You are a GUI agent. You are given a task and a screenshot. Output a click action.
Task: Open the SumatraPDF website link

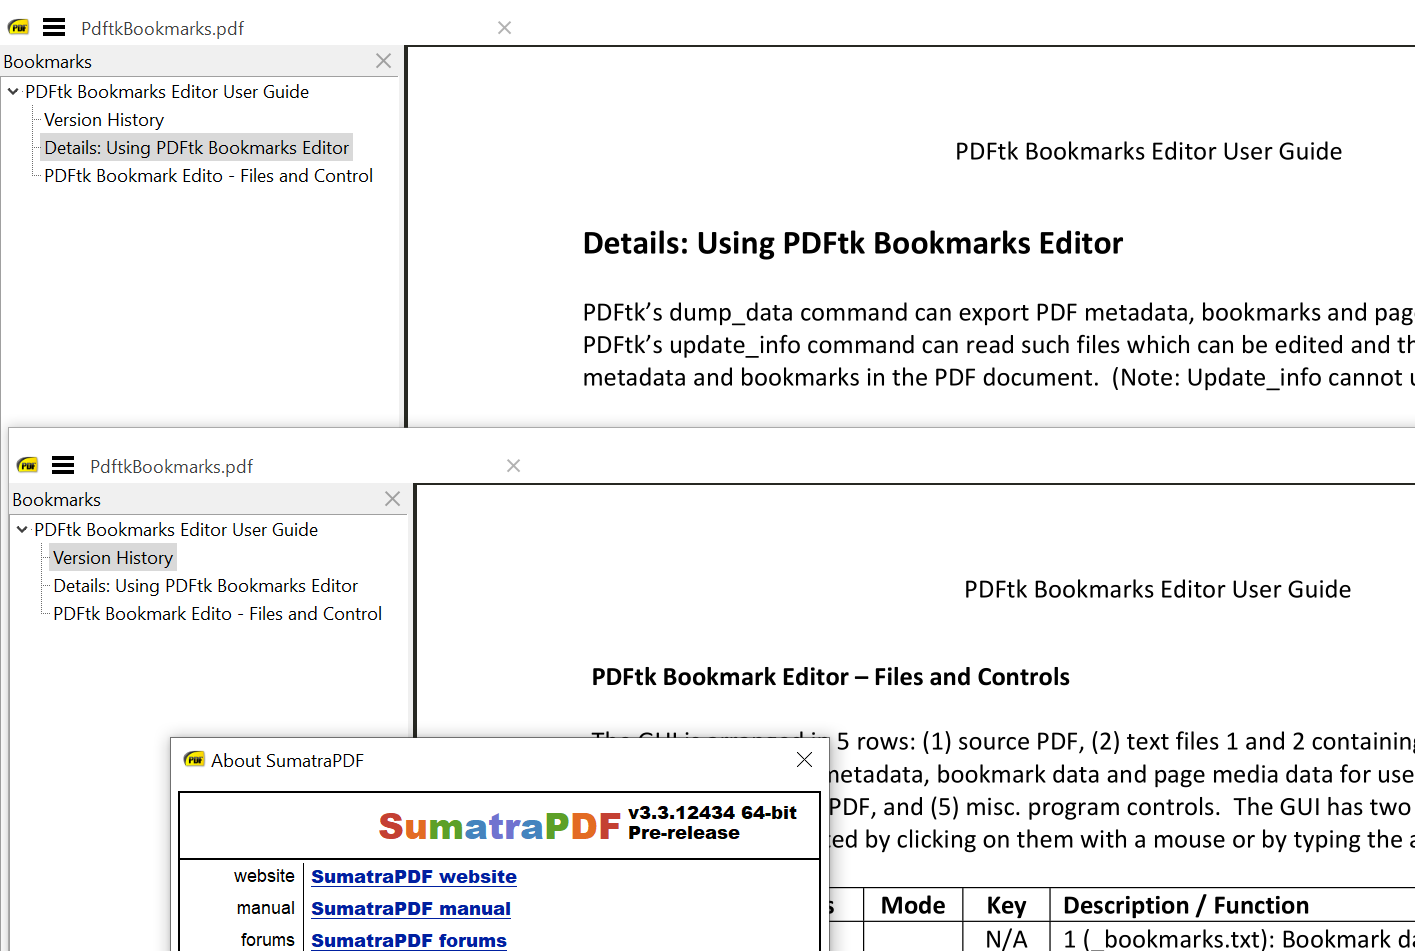(413, 877)
